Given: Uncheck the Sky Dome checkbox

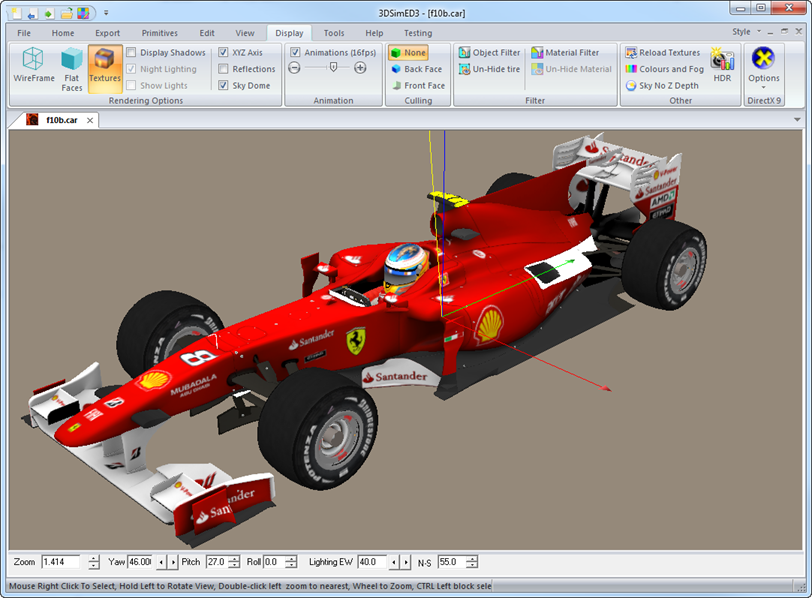Looking at the screenshot, I should pyautogui.click(x=223, y=85).
